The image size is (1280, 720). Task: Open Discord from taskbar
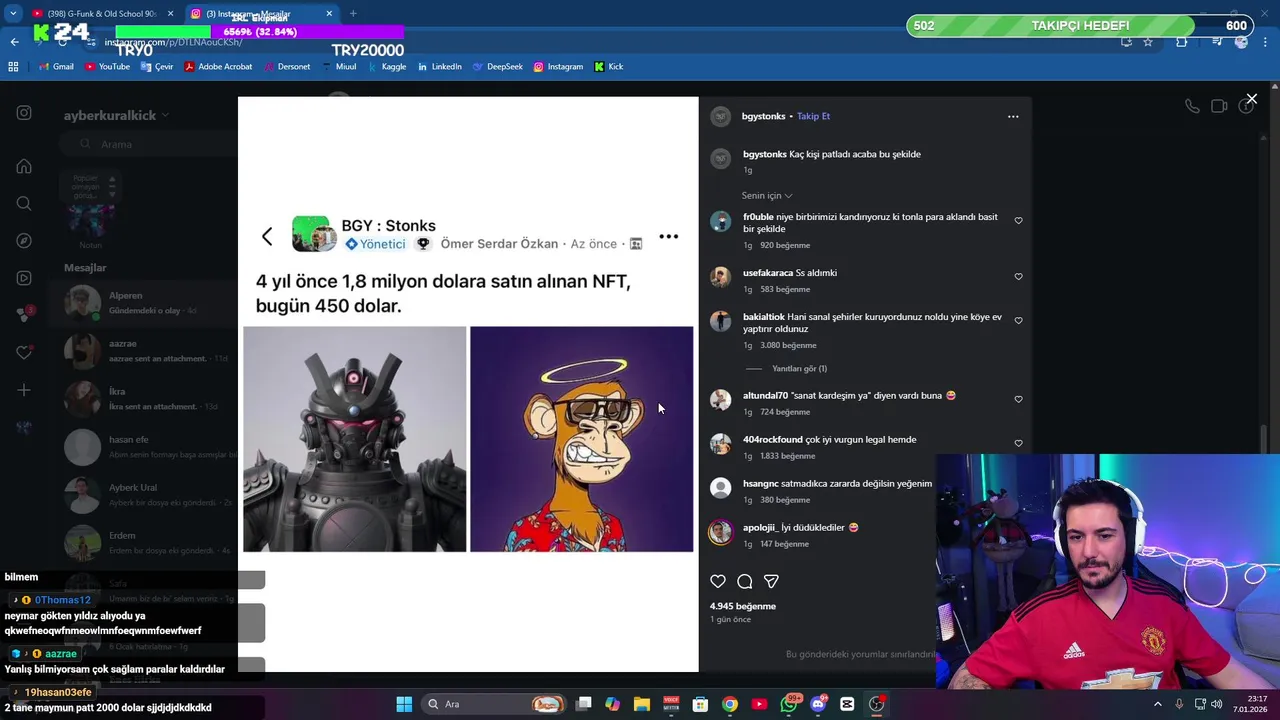(819, 704)
